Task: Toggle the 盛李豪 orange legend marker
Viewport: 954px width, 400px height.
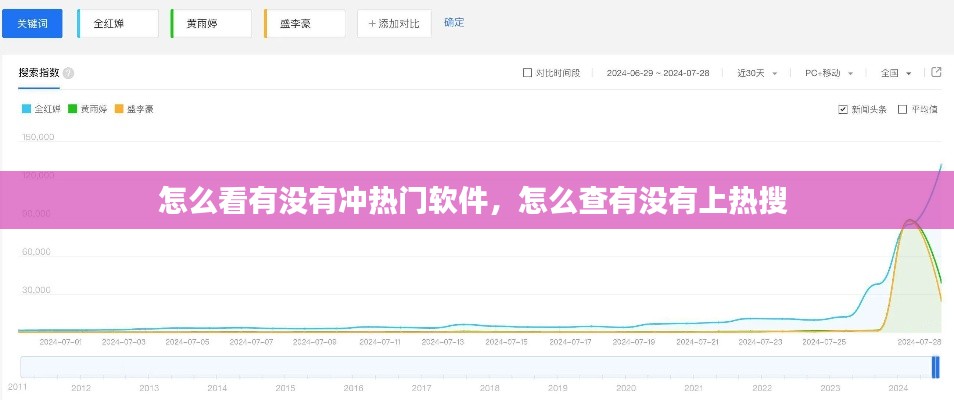Action: [119, 108]
